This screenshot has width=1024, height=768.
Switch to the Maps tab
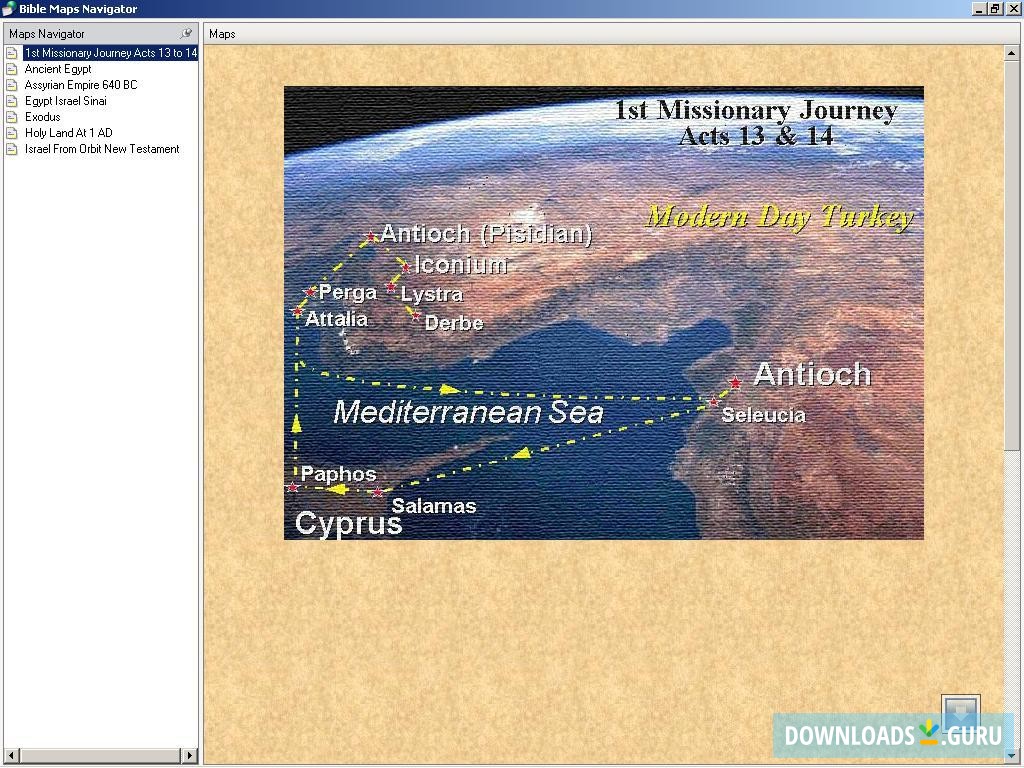(x=222, y=34)
